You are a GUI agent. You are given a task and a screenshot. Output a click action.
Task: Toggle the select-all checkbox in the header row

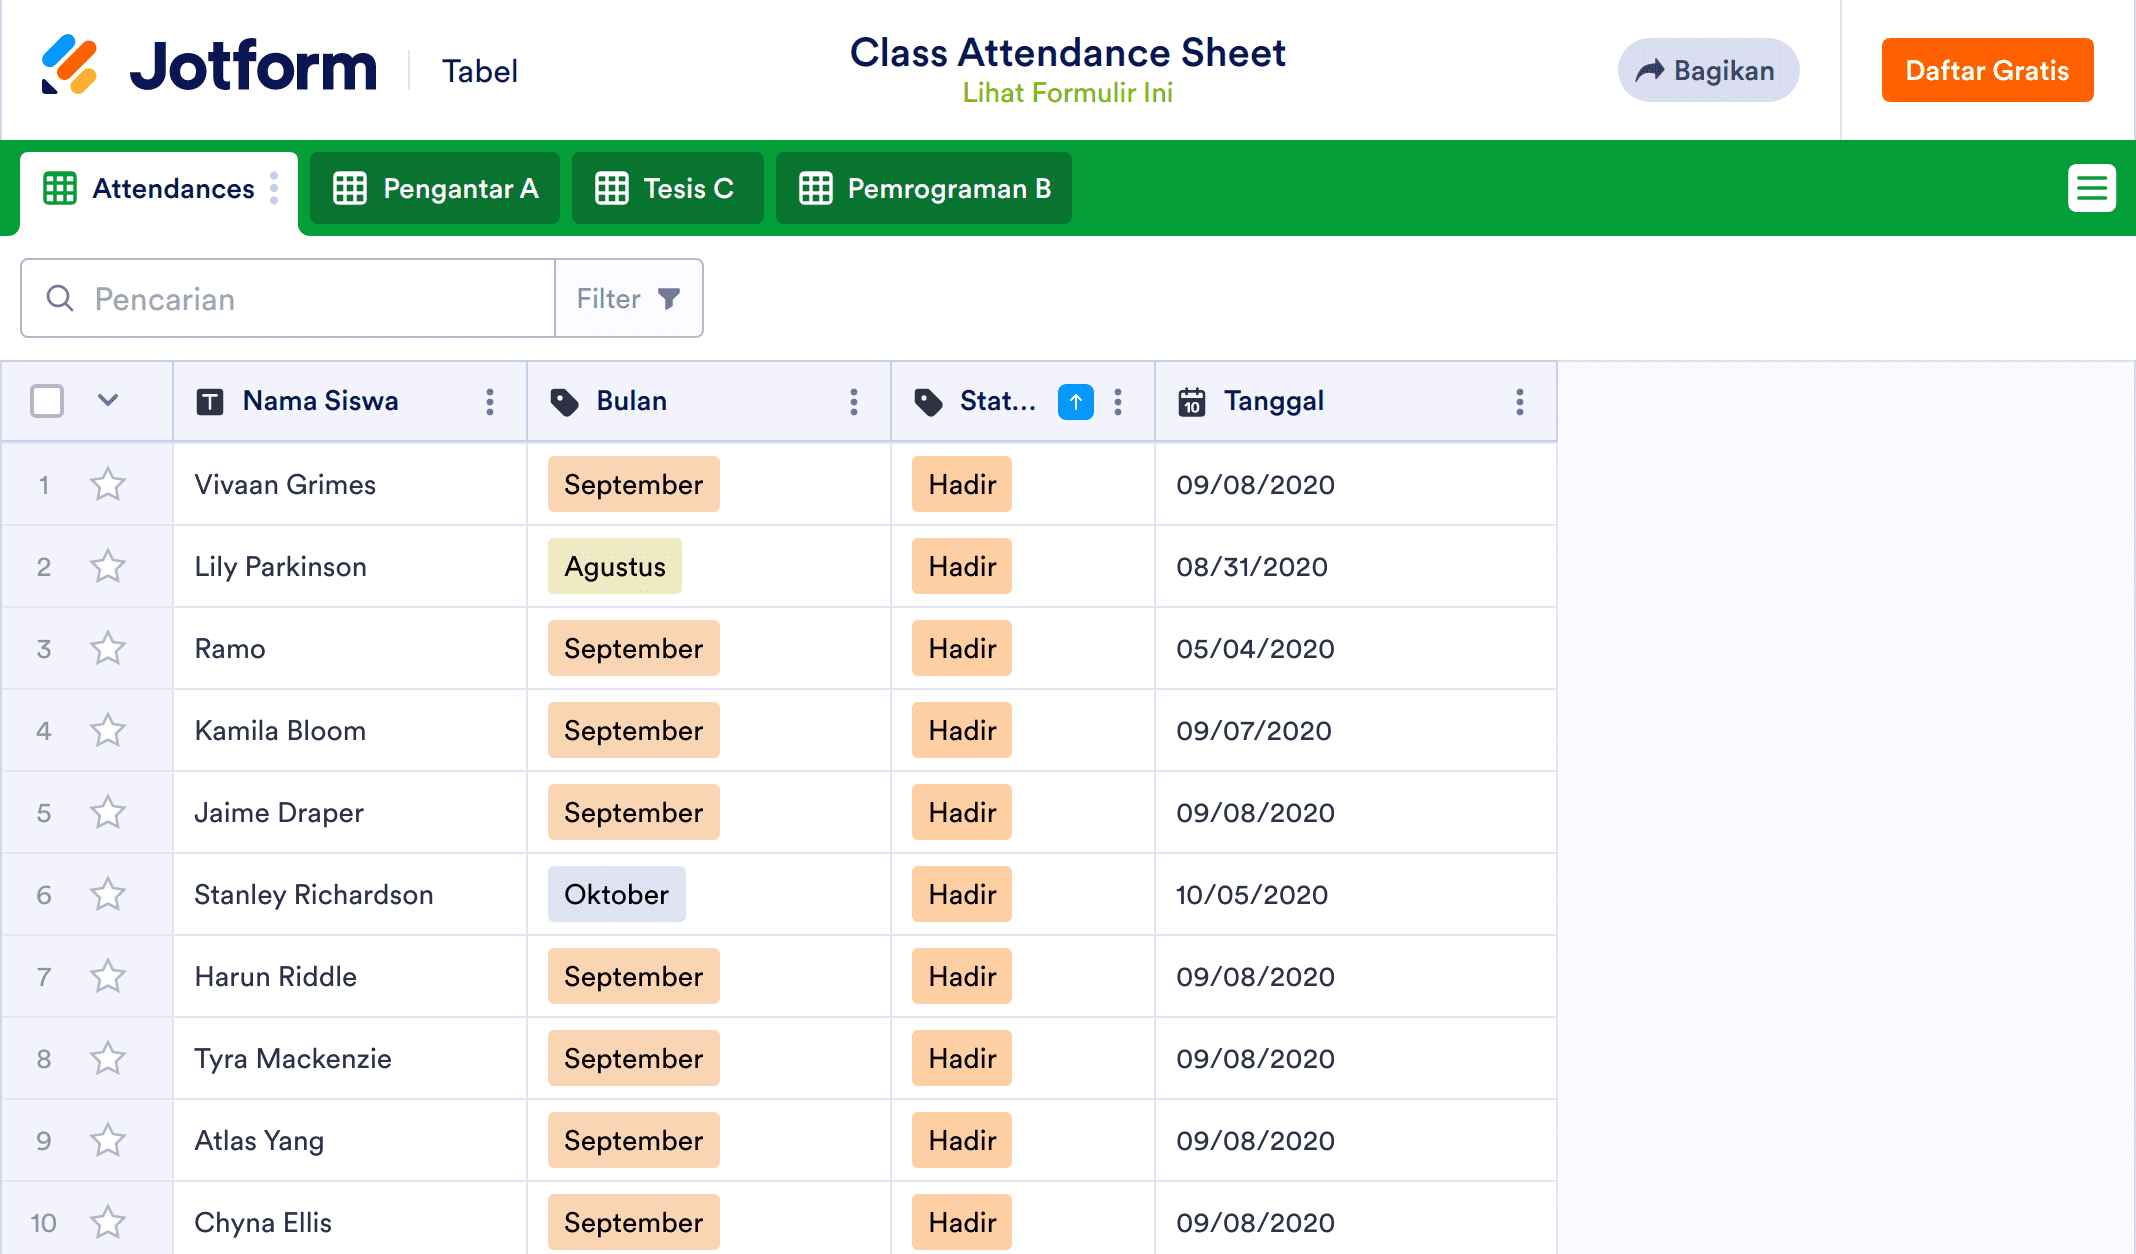(x=45, y=401)
